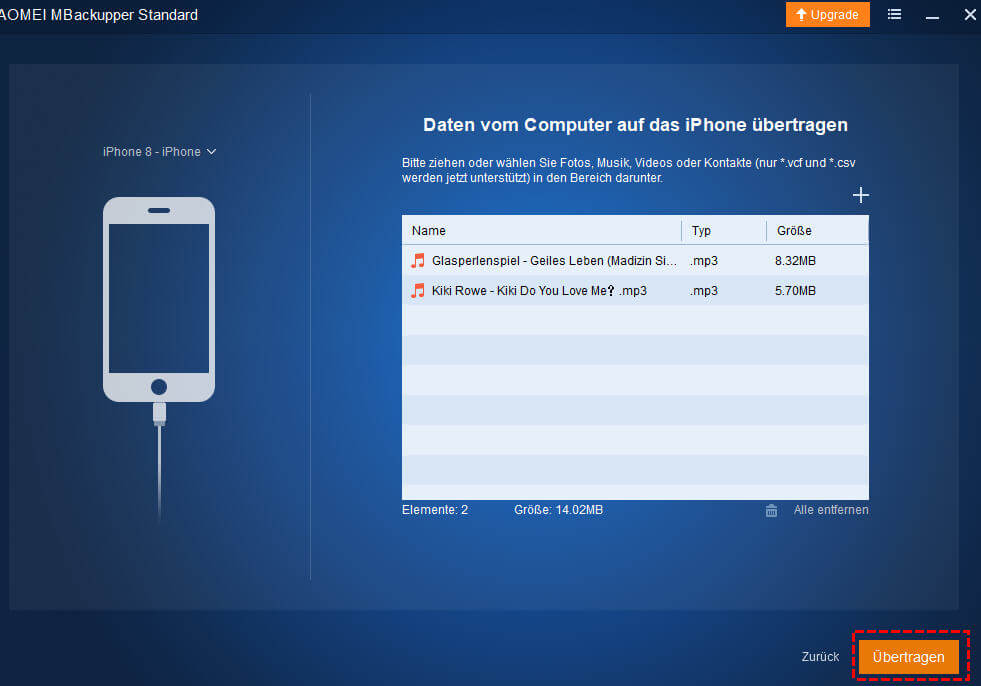The width and height of the screenshot is (981, 686).
Task: Minimize the MBackupper window
Action: 932,14
